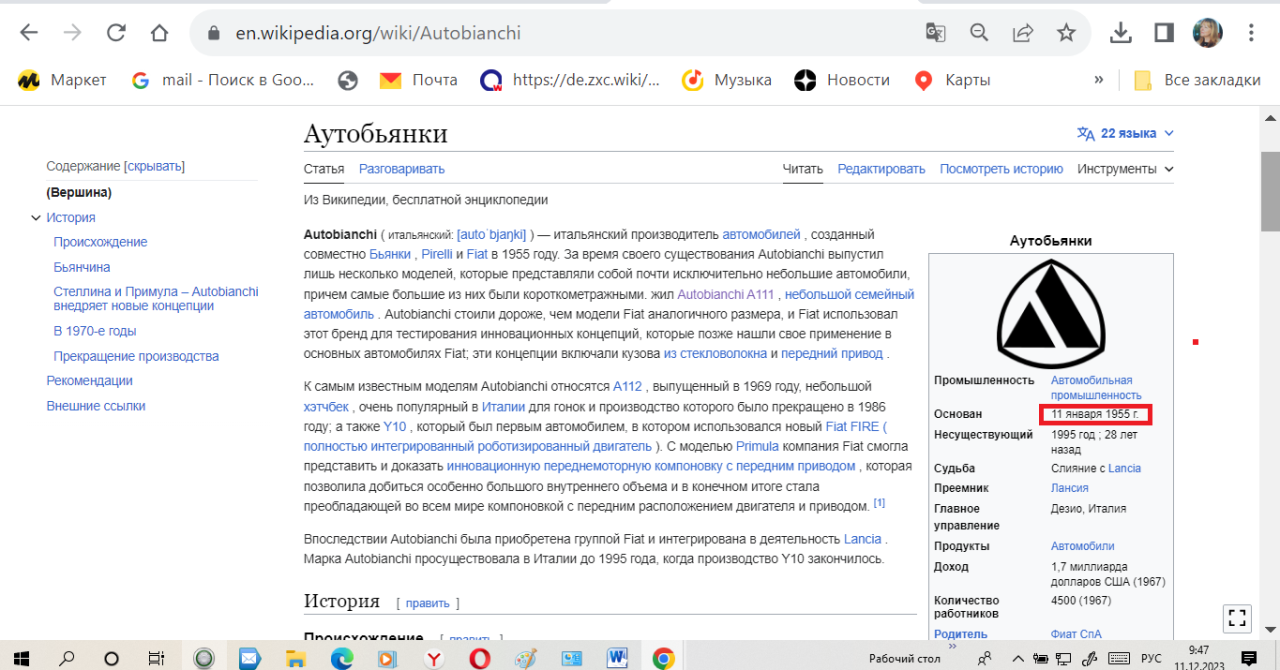Screen dimensions: 1280x670
Task: Open Chrome three-dot menu
Action: tap(1251, 33)
